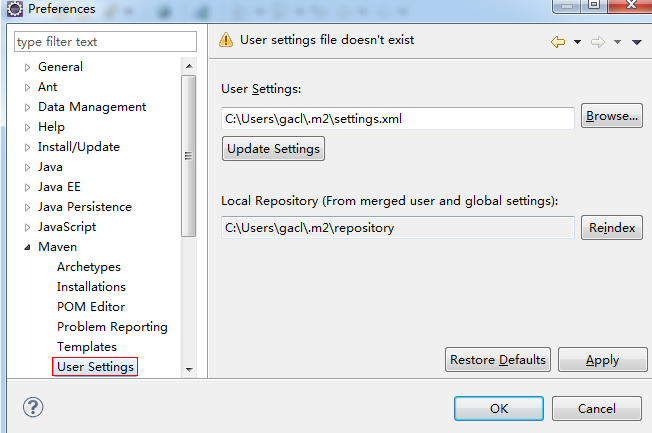
Task: Click tree scrollbar up arrow
Action: tap(189, 66)
